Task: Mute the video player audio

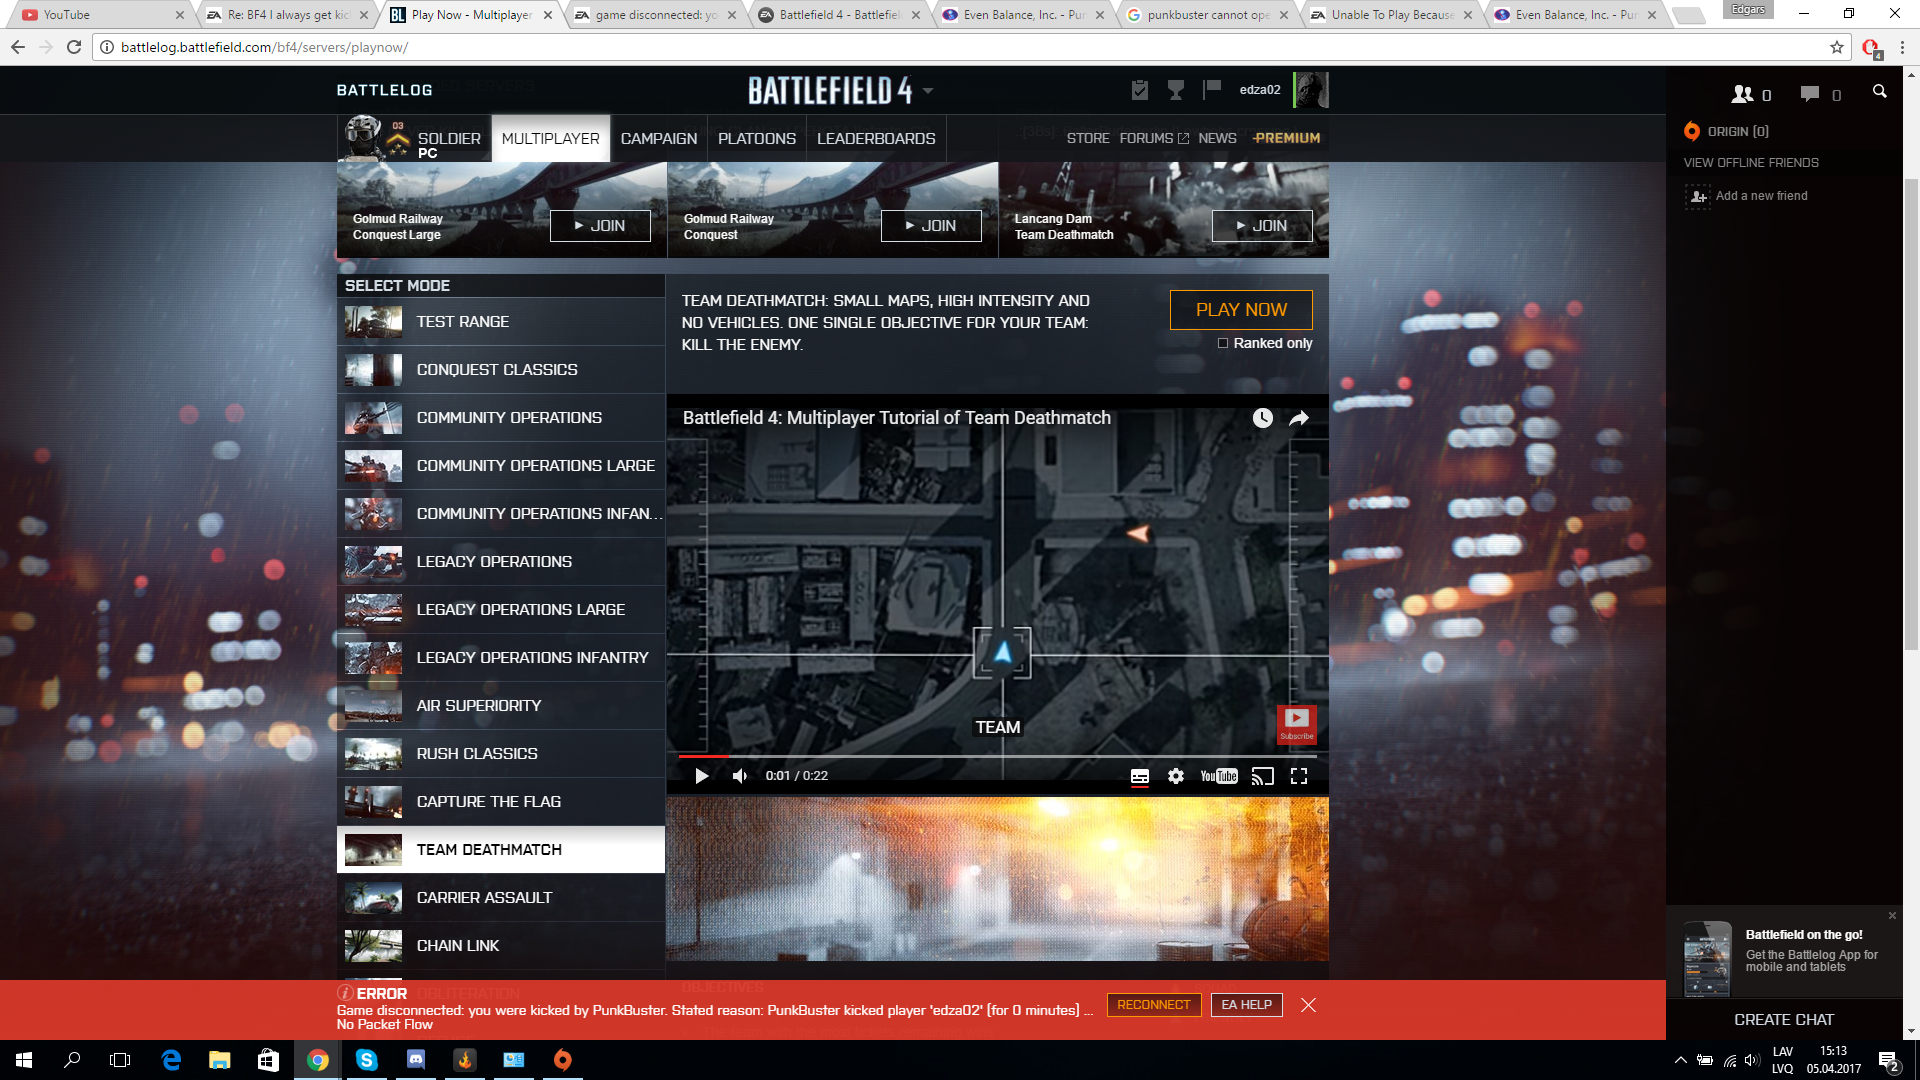Action: [739, 776]
